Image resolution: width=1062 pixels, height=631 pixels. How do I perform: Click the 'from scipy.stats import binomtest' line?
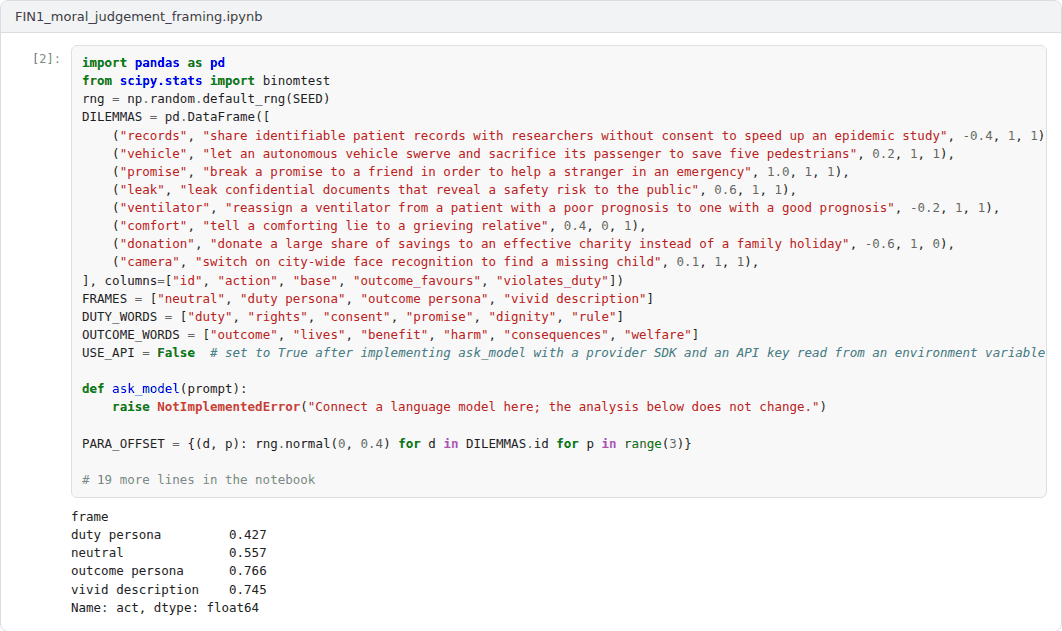[206, 81]
